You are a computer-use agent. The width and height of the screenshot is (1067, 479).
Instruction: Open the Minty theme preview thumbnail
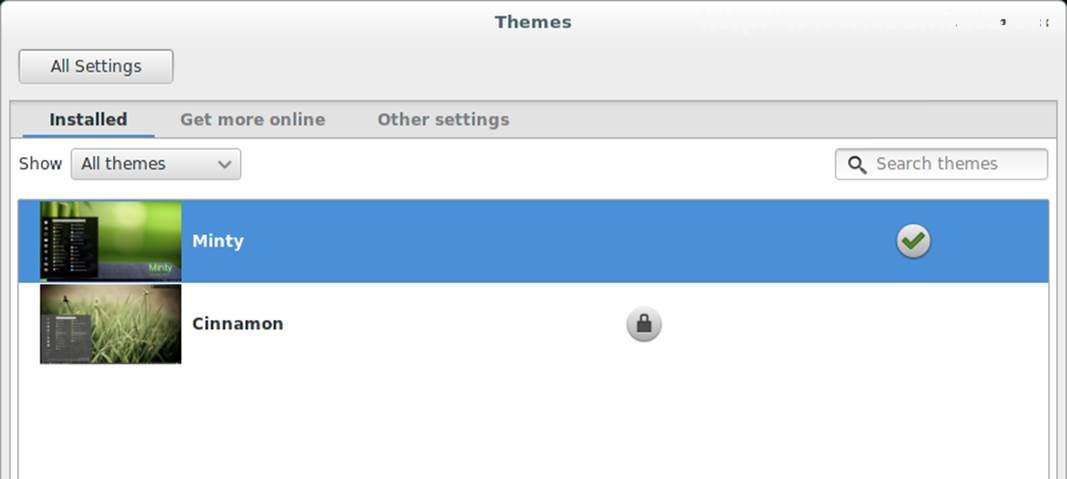(111, 241)
